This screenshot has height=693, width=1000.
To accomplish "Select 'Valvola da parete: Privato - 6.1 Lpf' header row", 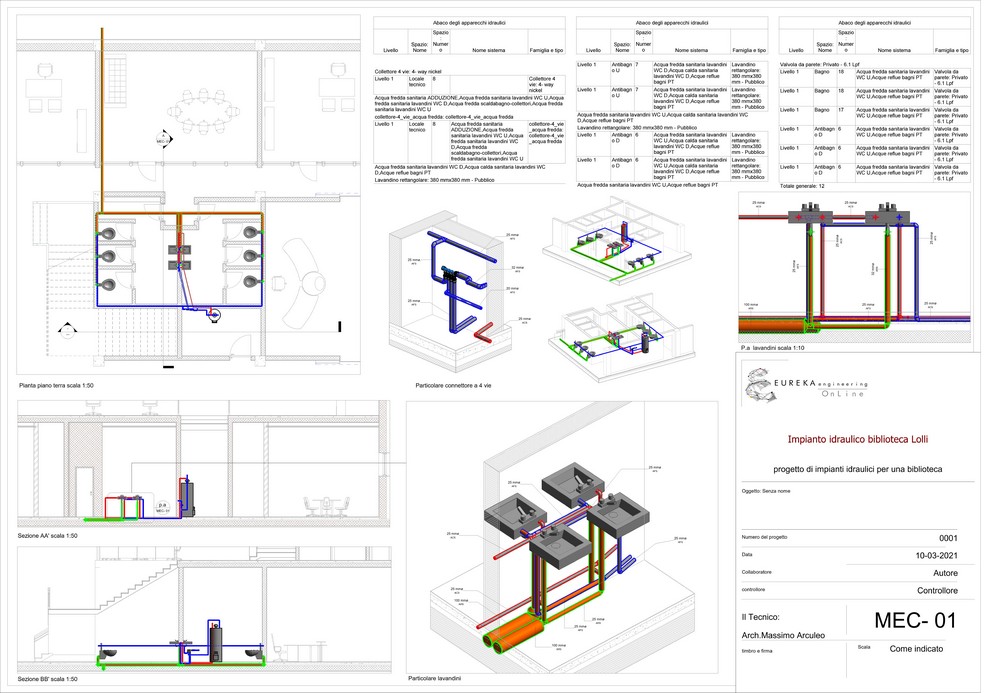I will coord(820,64).
